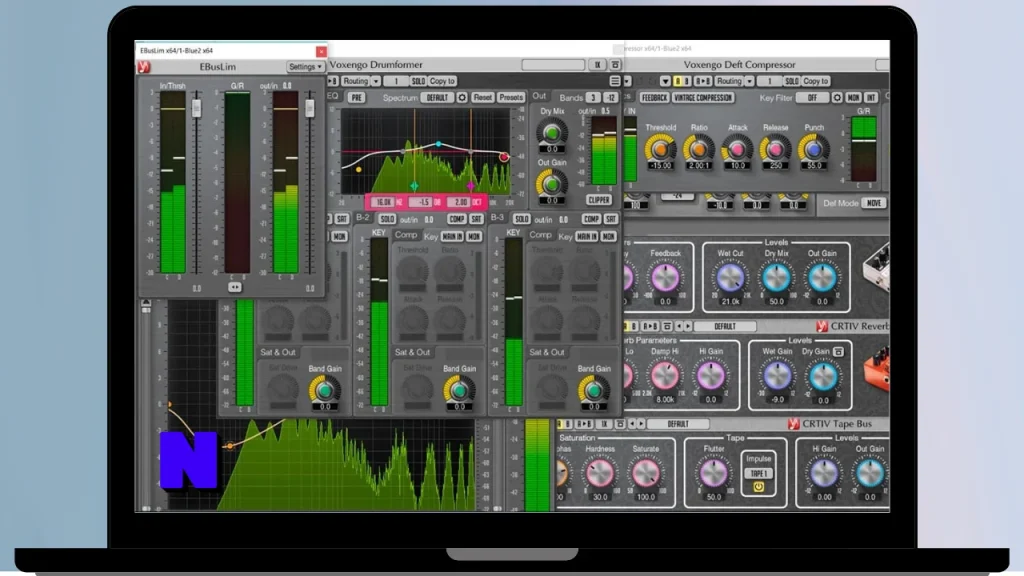Click the Deft Compressor Ratio knob
Screen dimensions: 1024x576
point(698,149)
